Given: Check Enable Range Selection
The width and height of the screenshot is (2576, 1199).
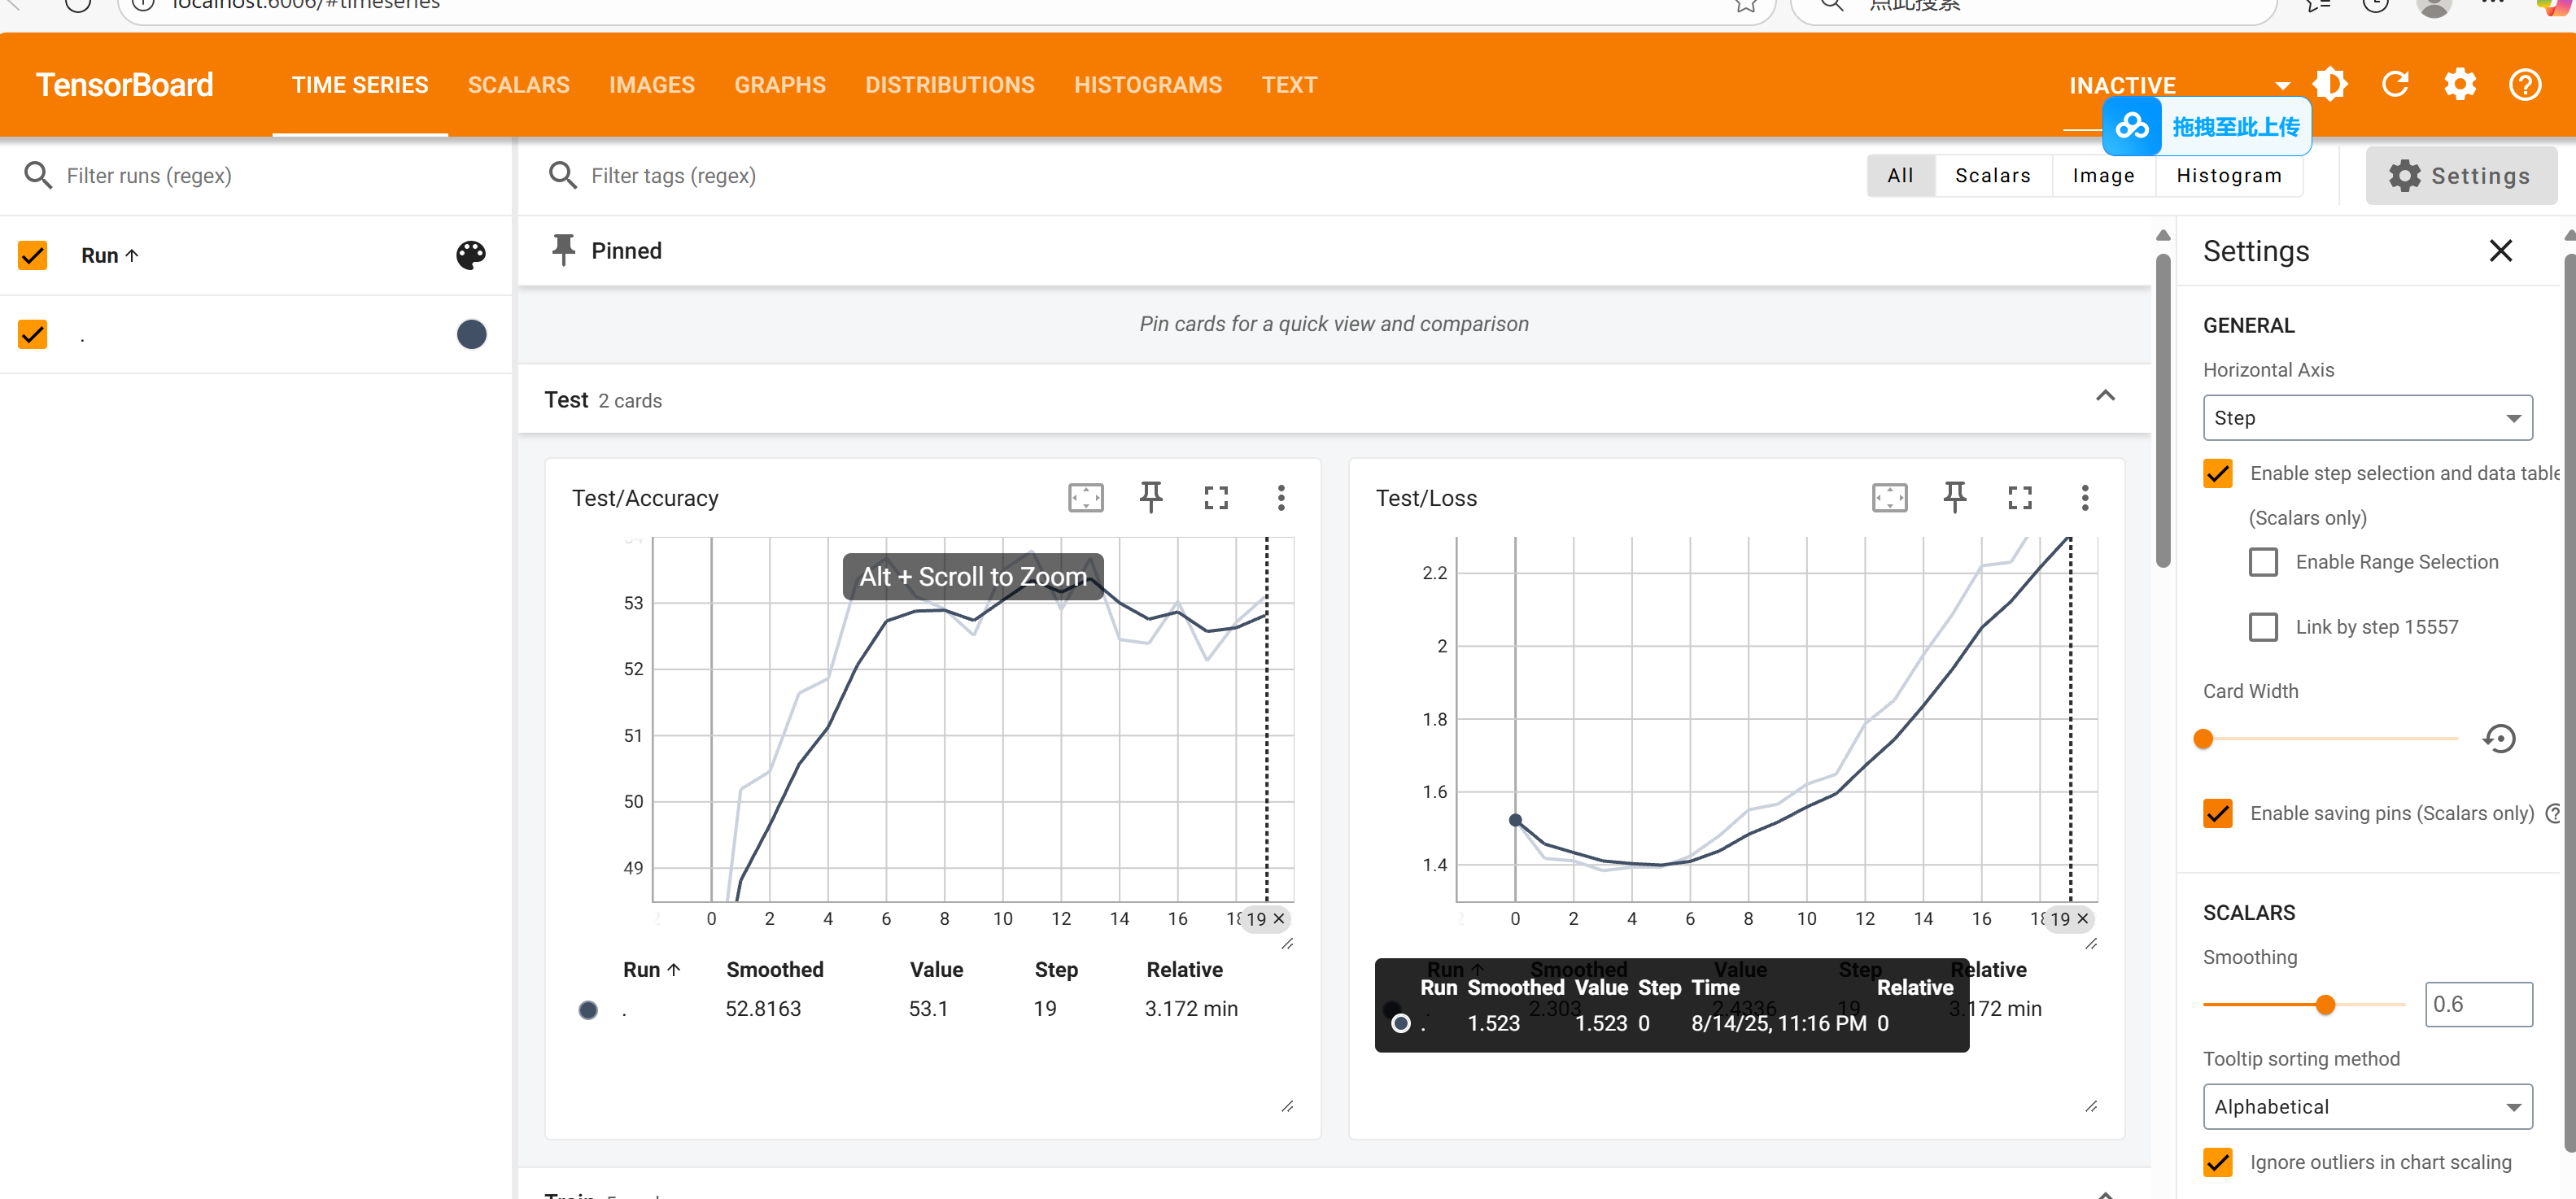Looking at the screenshot, I should 2263,562.
